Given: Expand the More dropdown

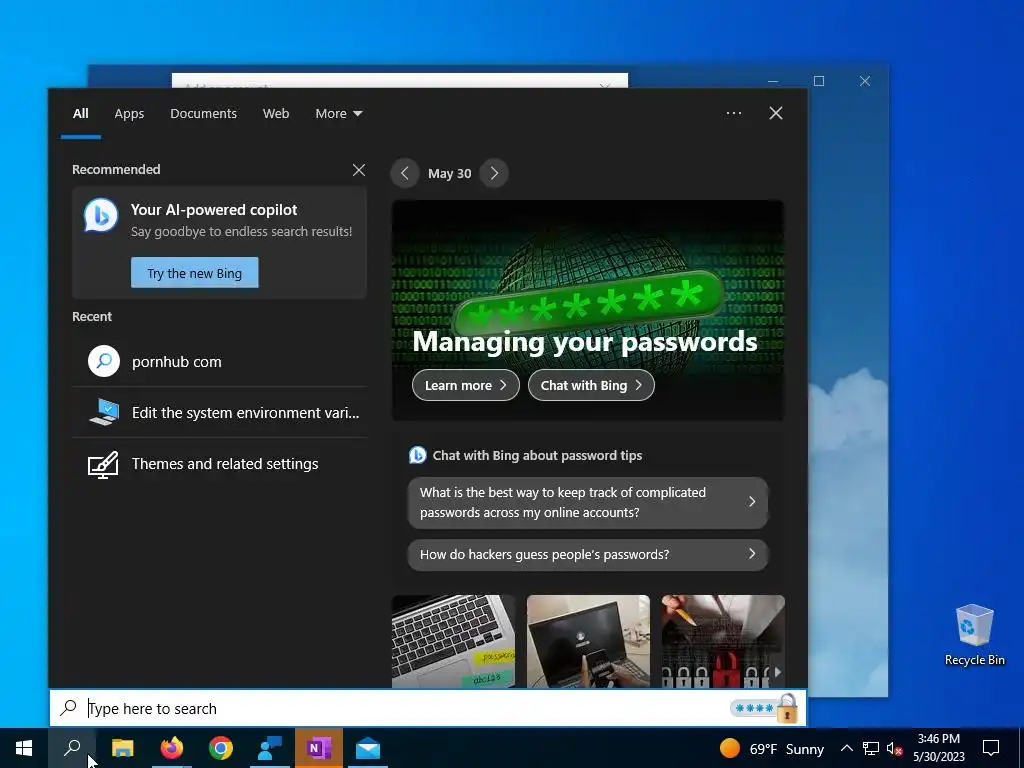Looking at the screenshot, I should click(338, 114).
